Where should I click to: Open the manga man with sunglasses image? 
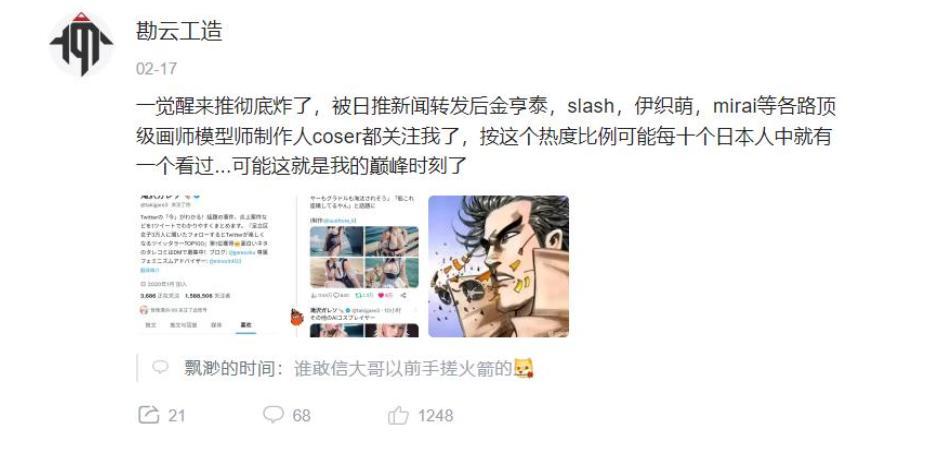498,266
